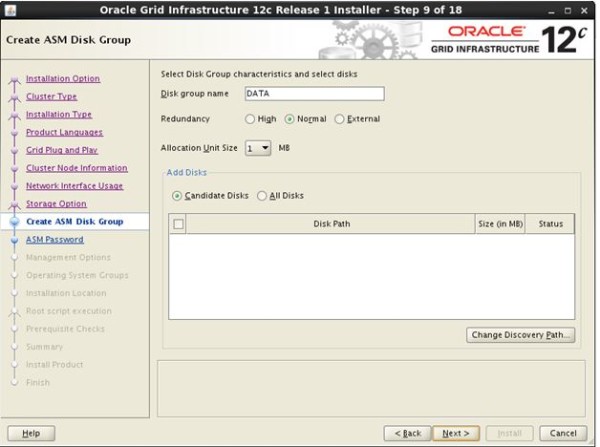Maximize the installer window
600x447 pixels.
(x=568, y=11)
